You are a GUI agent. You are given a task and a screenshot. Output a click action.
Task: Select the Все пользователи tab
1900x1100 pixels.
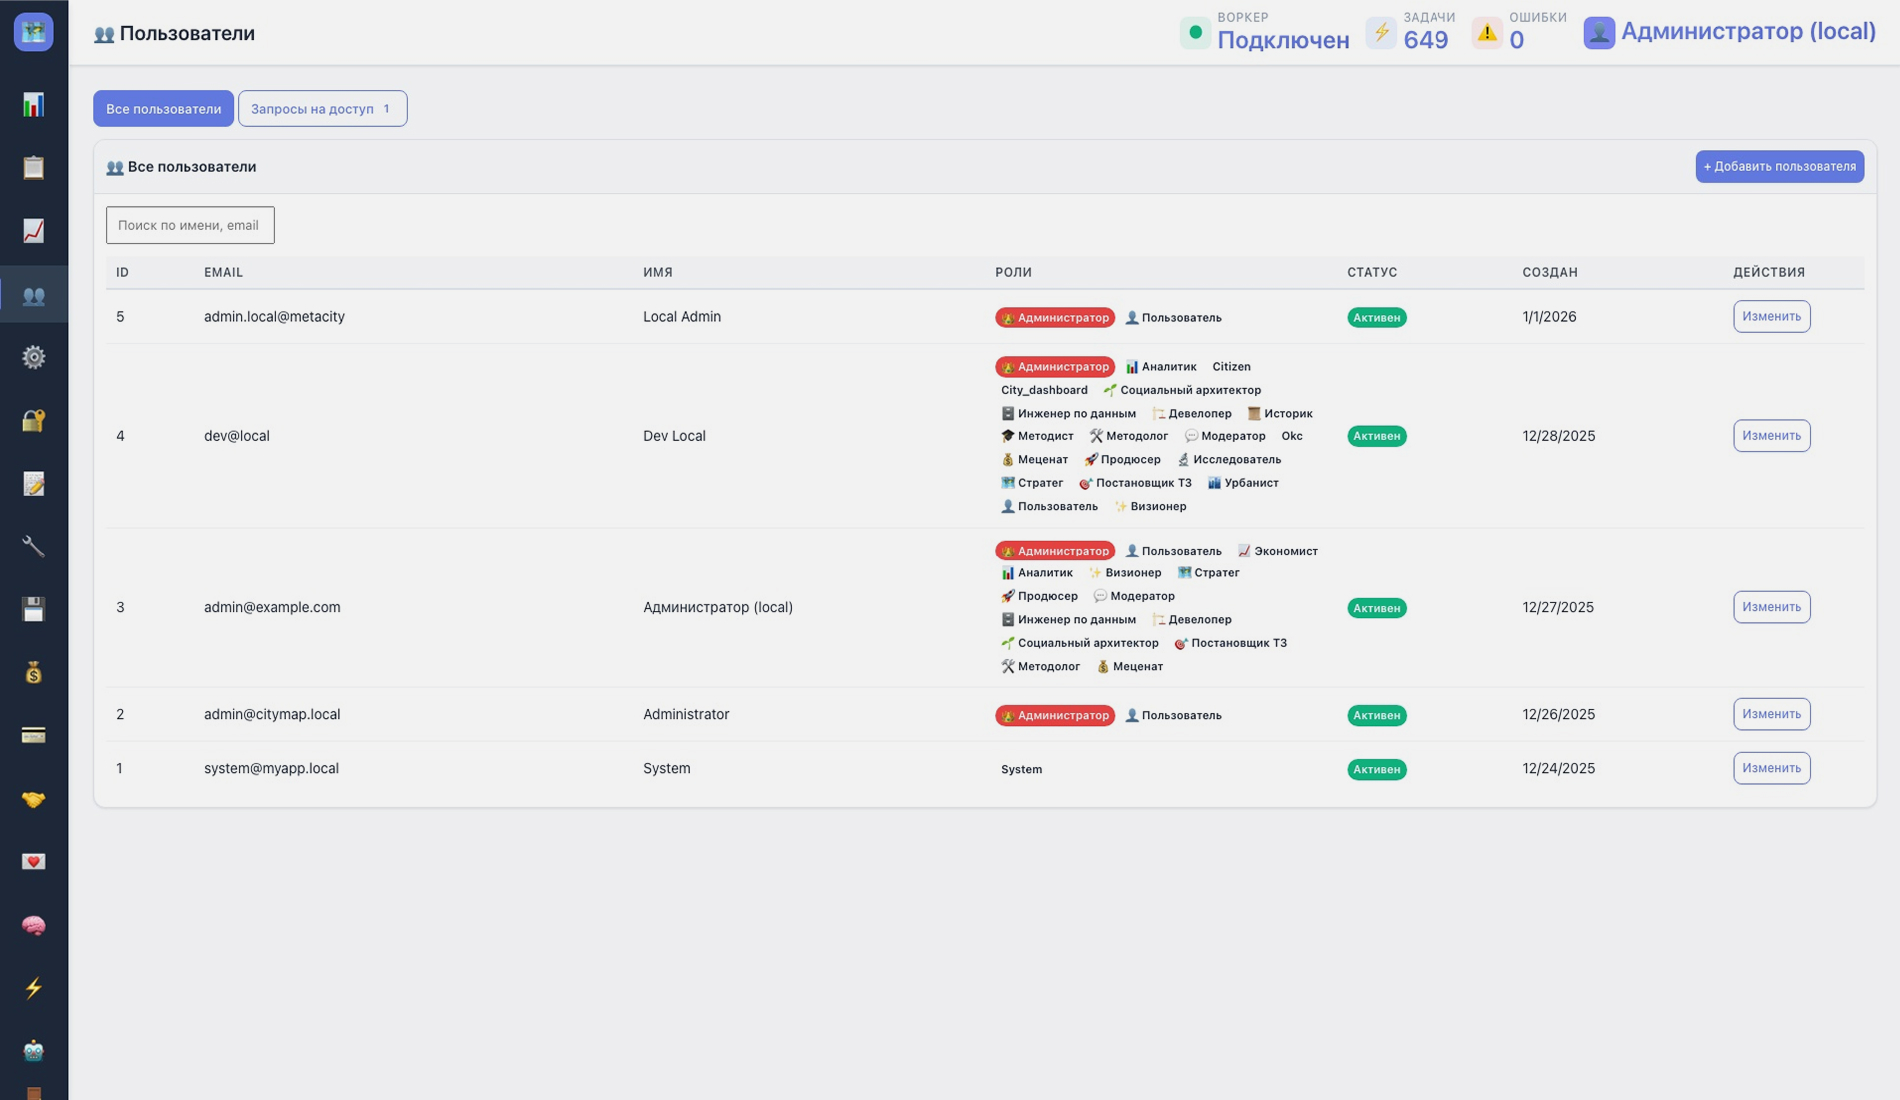[163, 109]
